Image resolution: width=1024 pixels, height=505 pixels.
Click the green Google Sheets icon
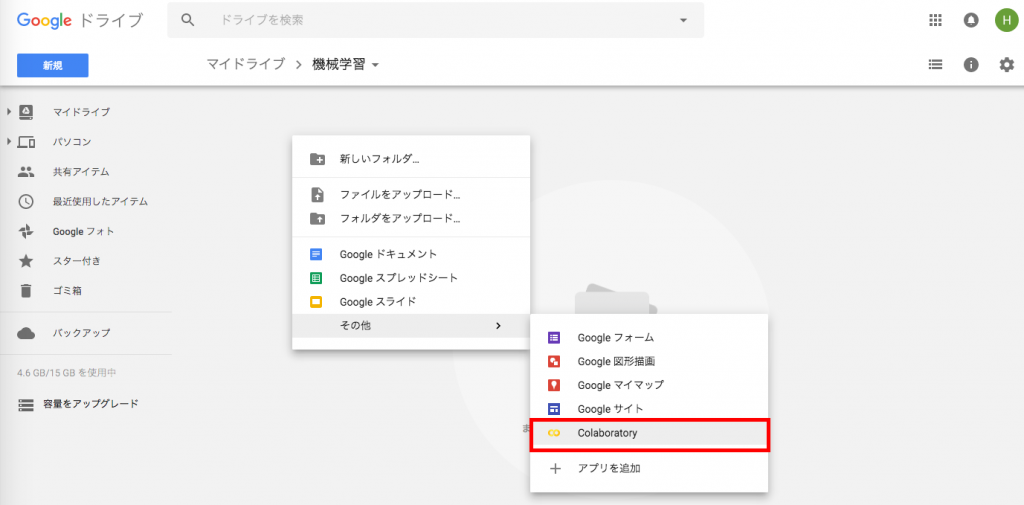tap(317, 278)
